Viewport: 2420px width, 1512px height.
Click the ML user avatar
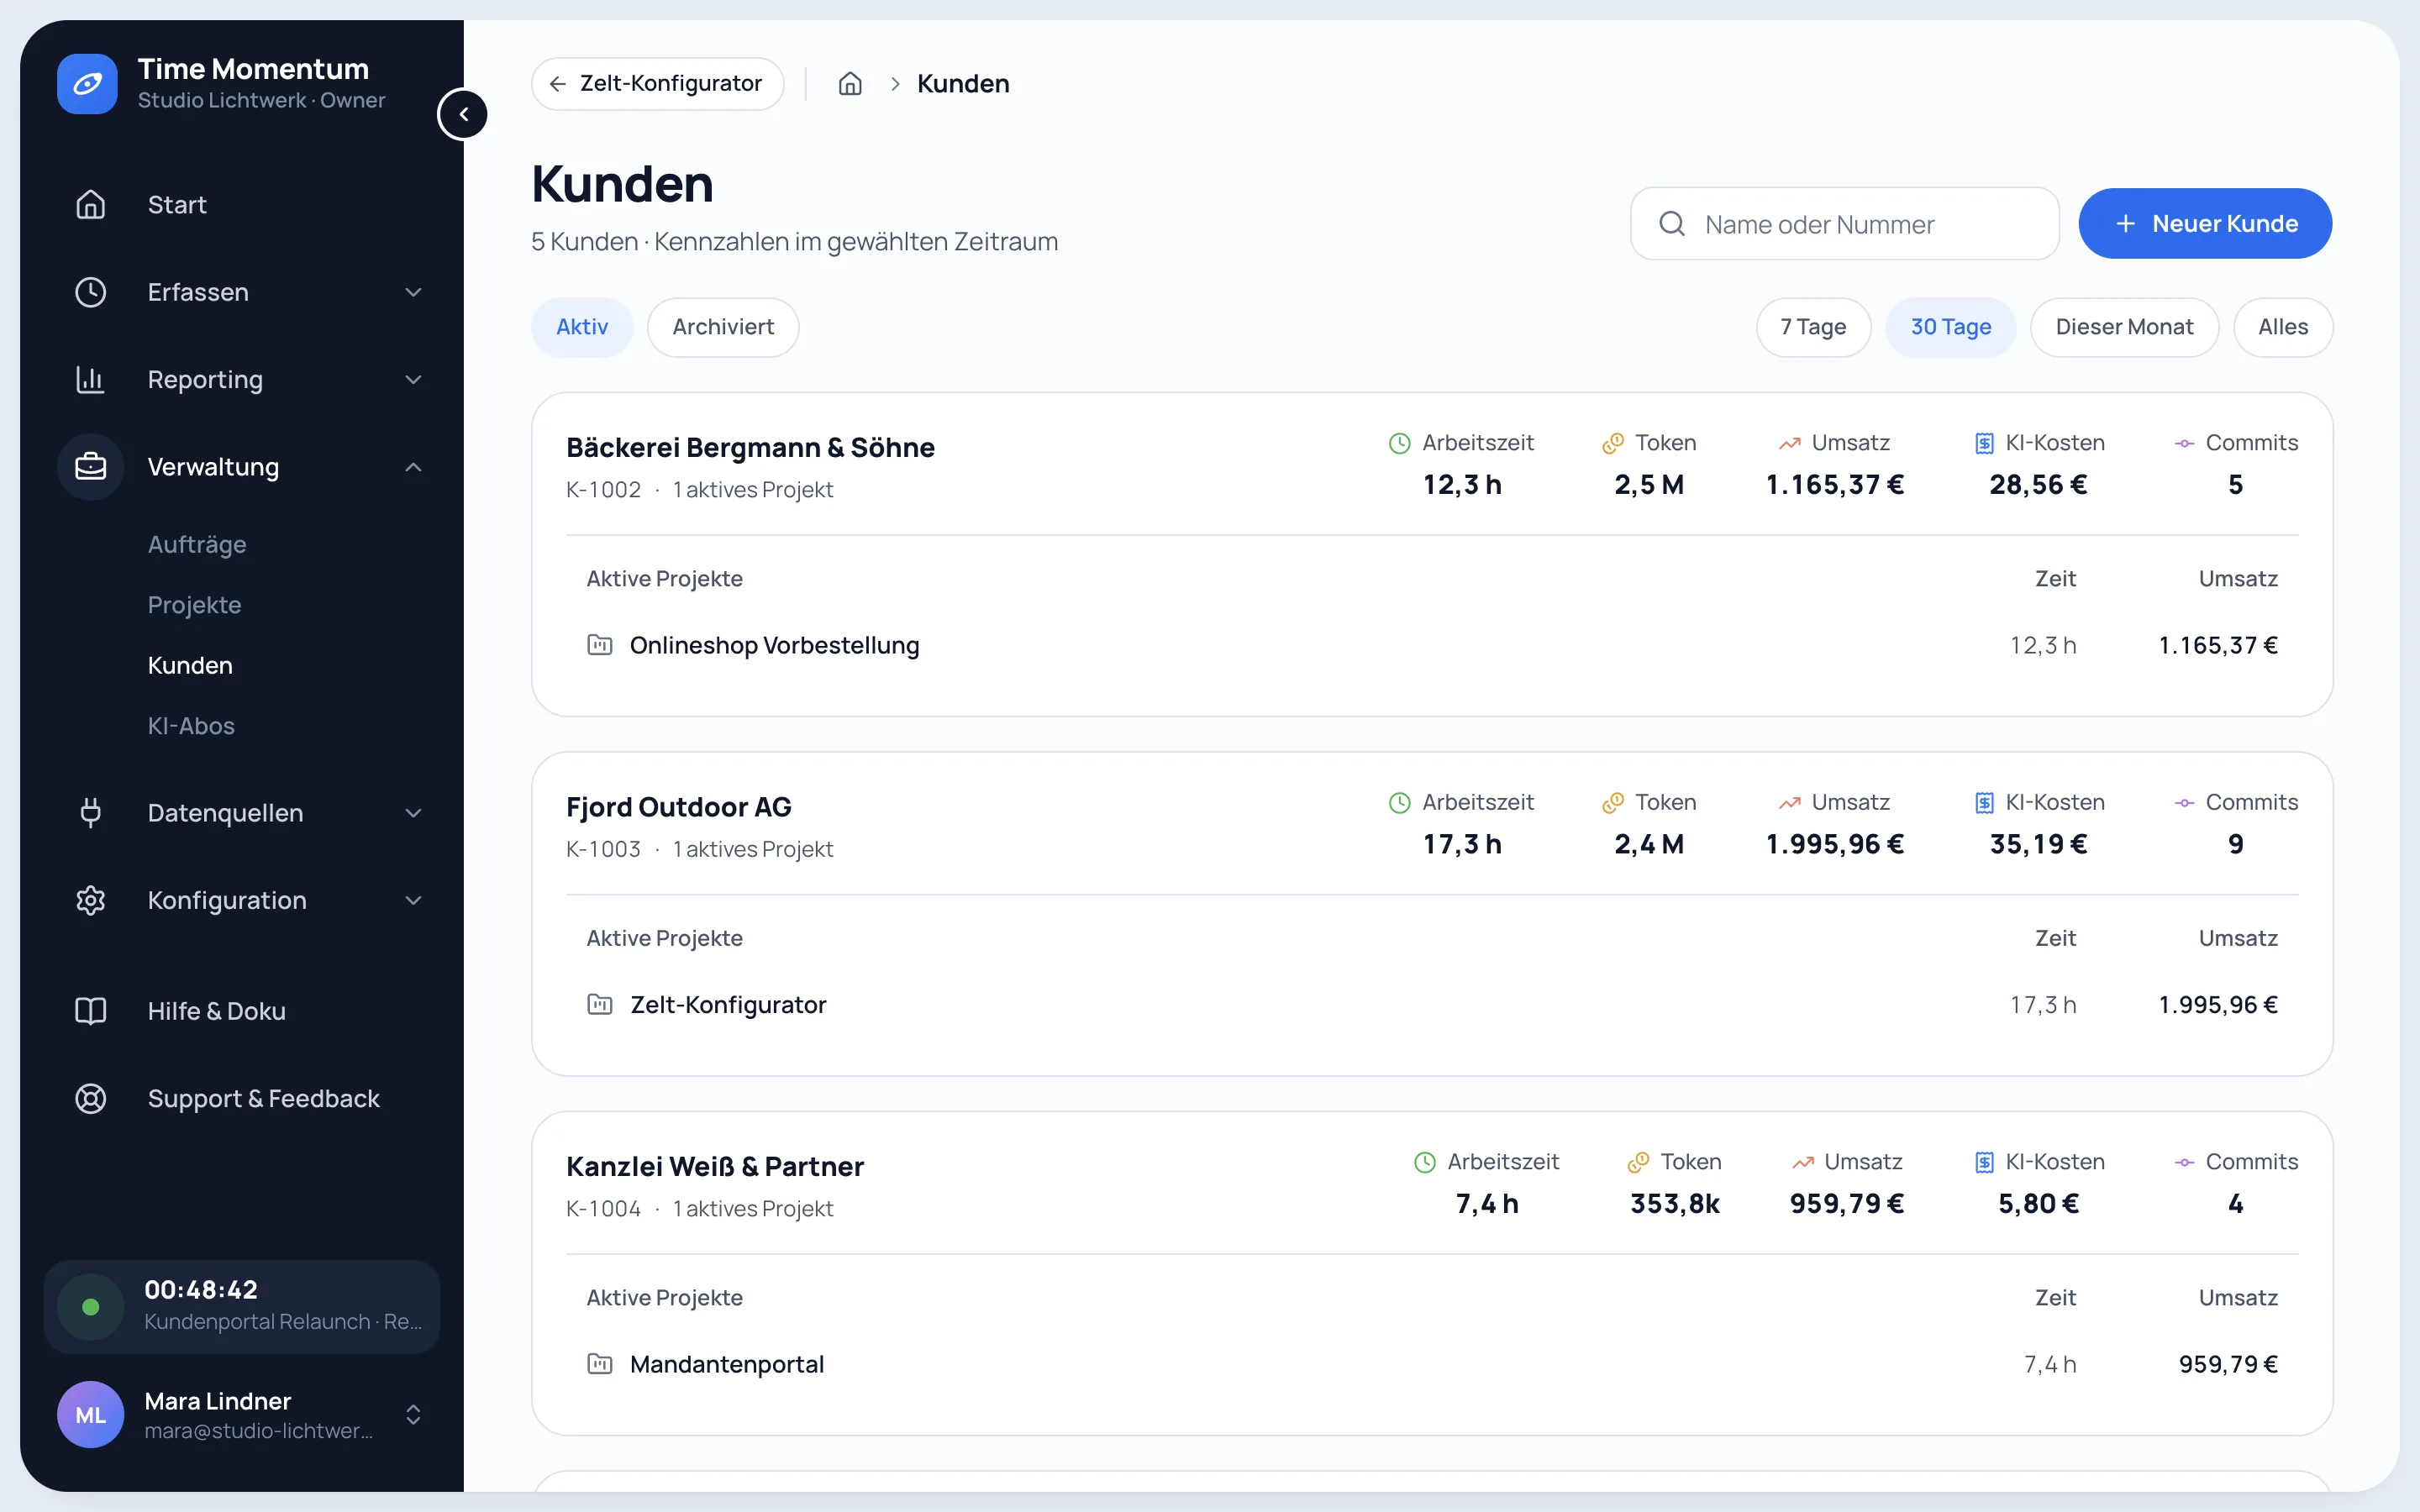pos(91,1414)
